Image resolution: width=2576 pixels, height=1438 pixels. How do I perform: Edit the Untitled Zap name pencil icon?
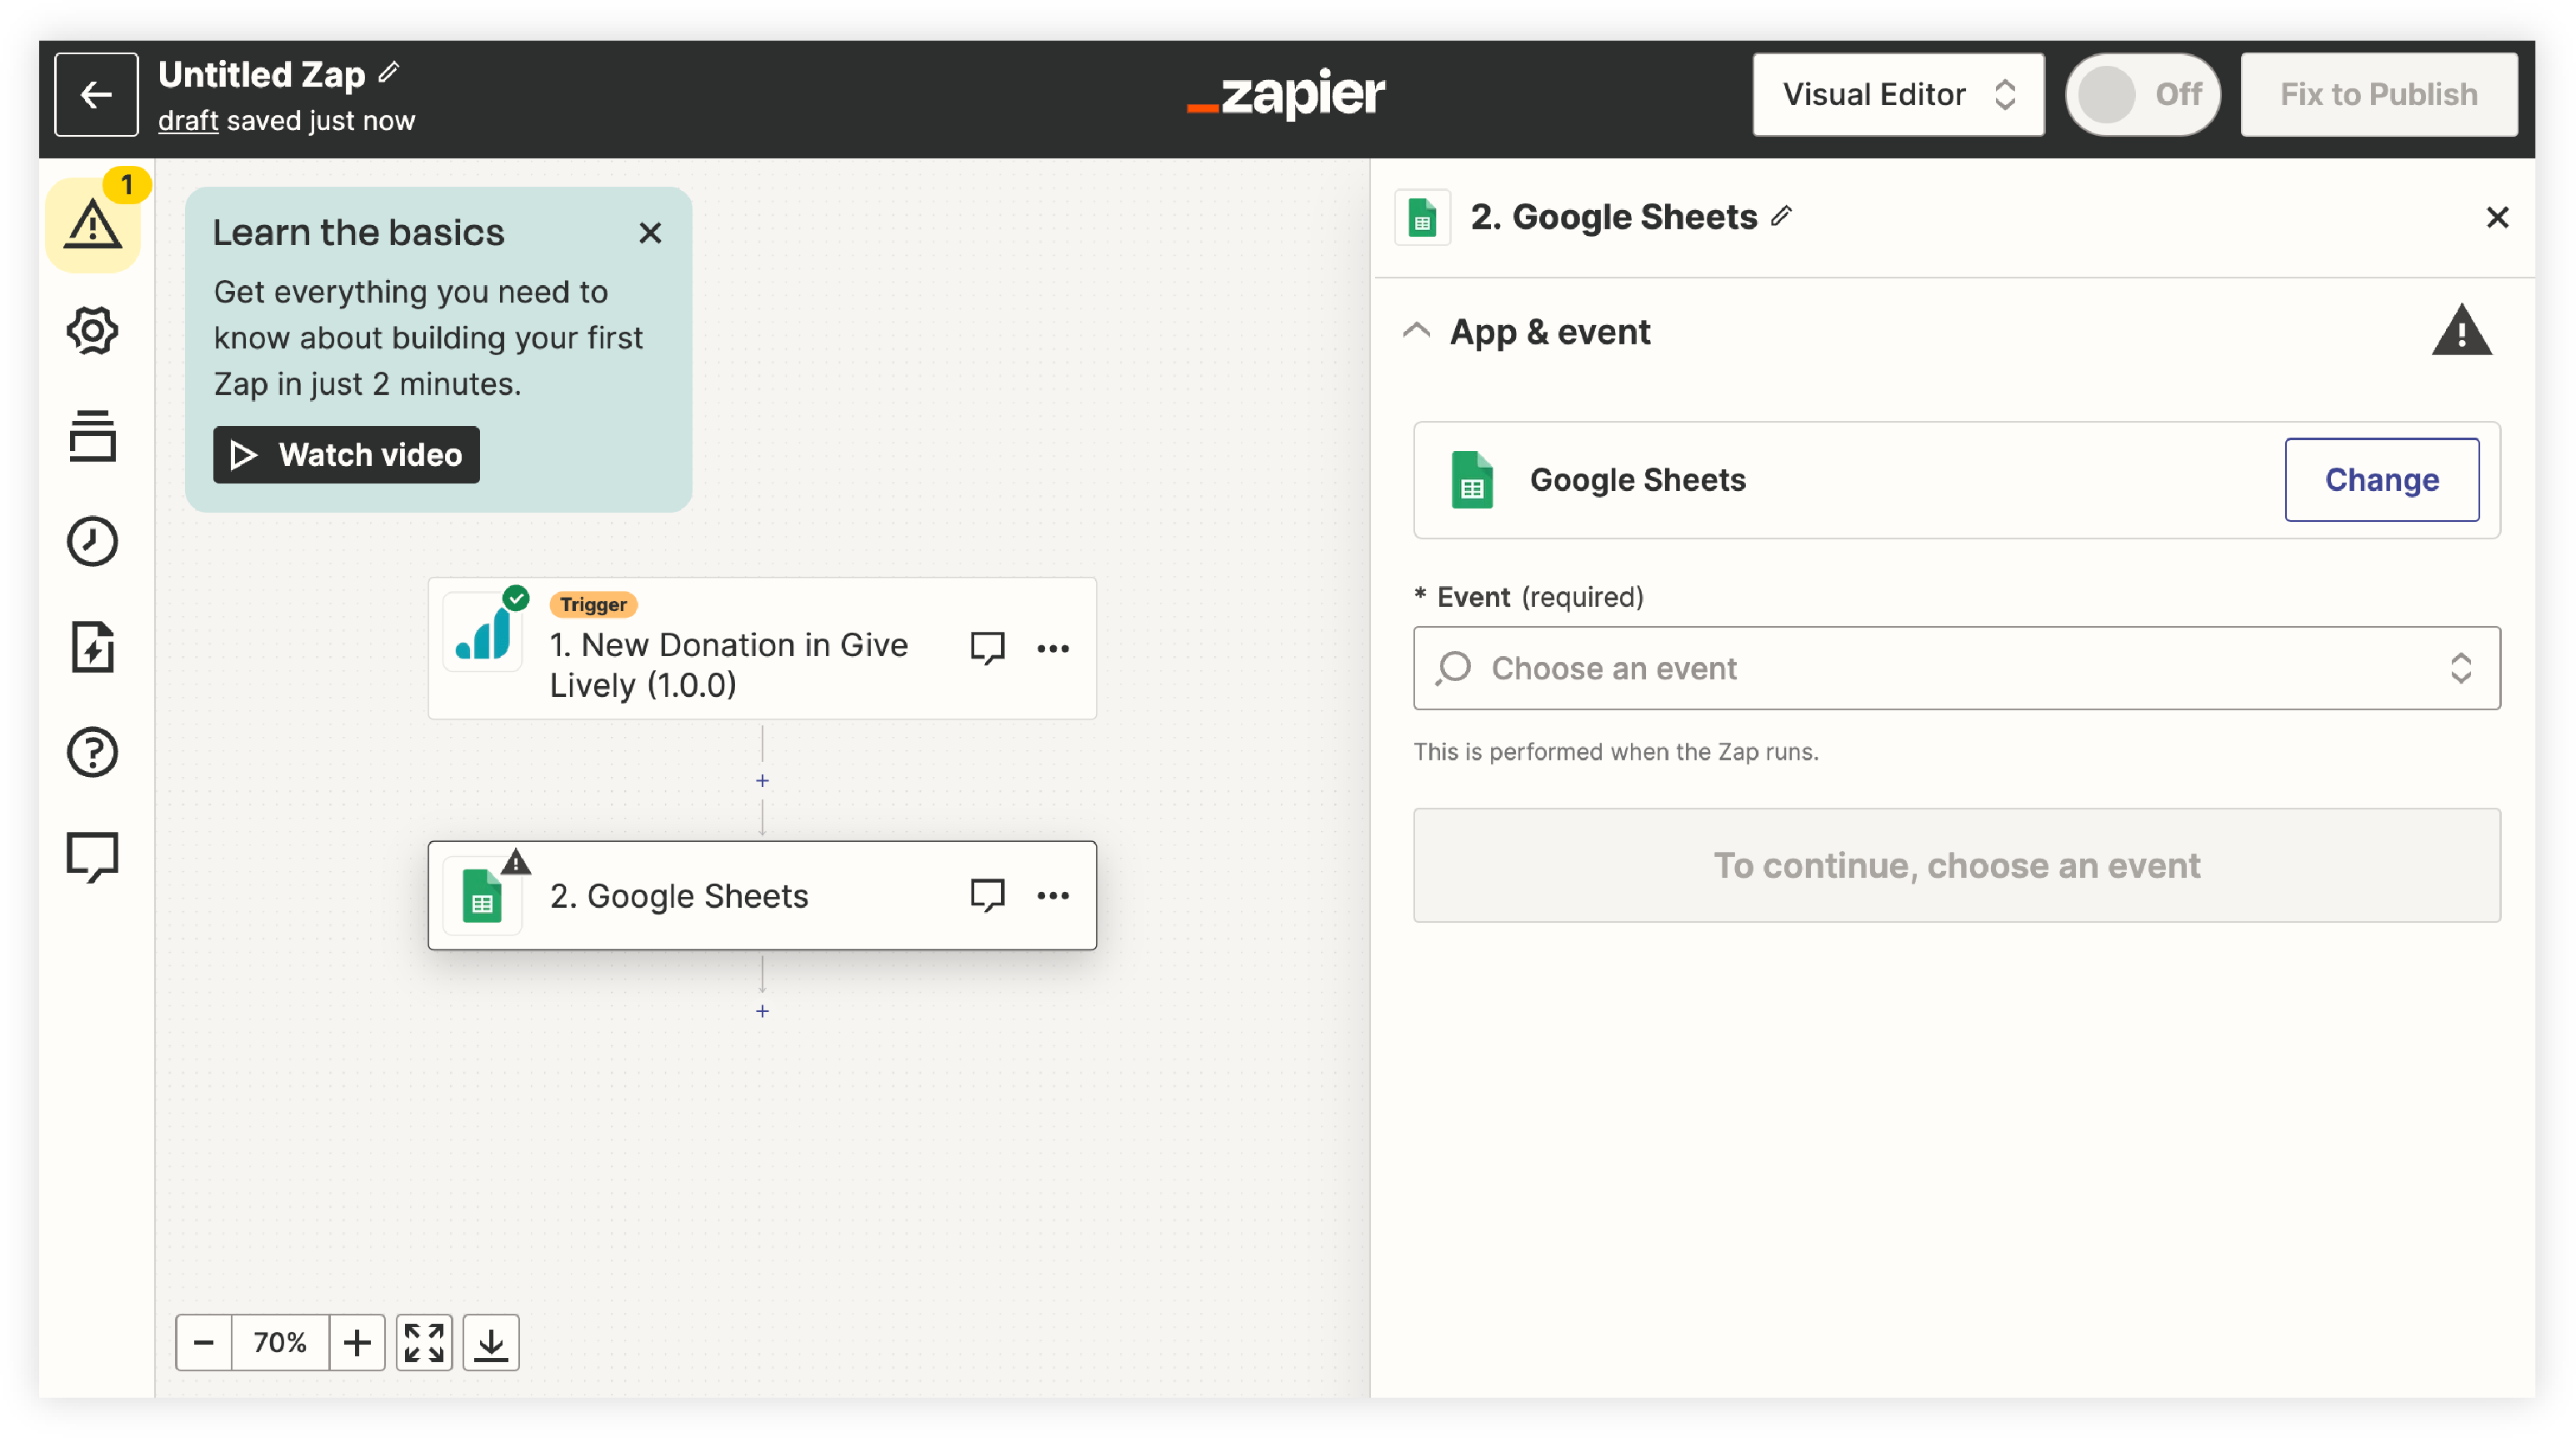coord(389,72)
